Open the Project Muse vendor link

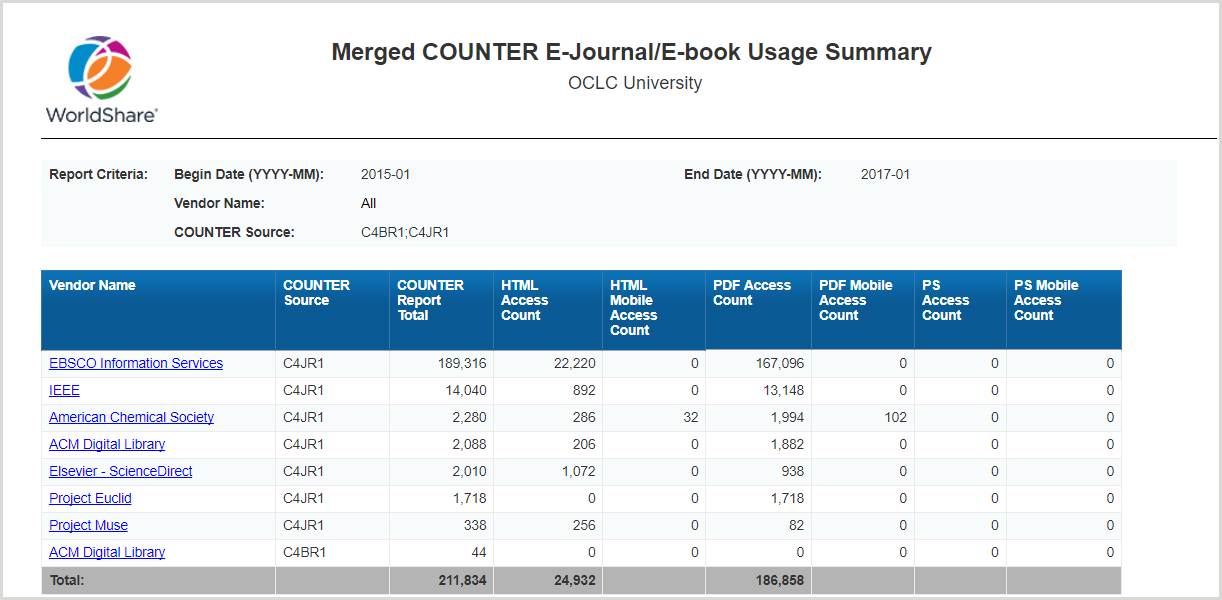pos(88,525)
